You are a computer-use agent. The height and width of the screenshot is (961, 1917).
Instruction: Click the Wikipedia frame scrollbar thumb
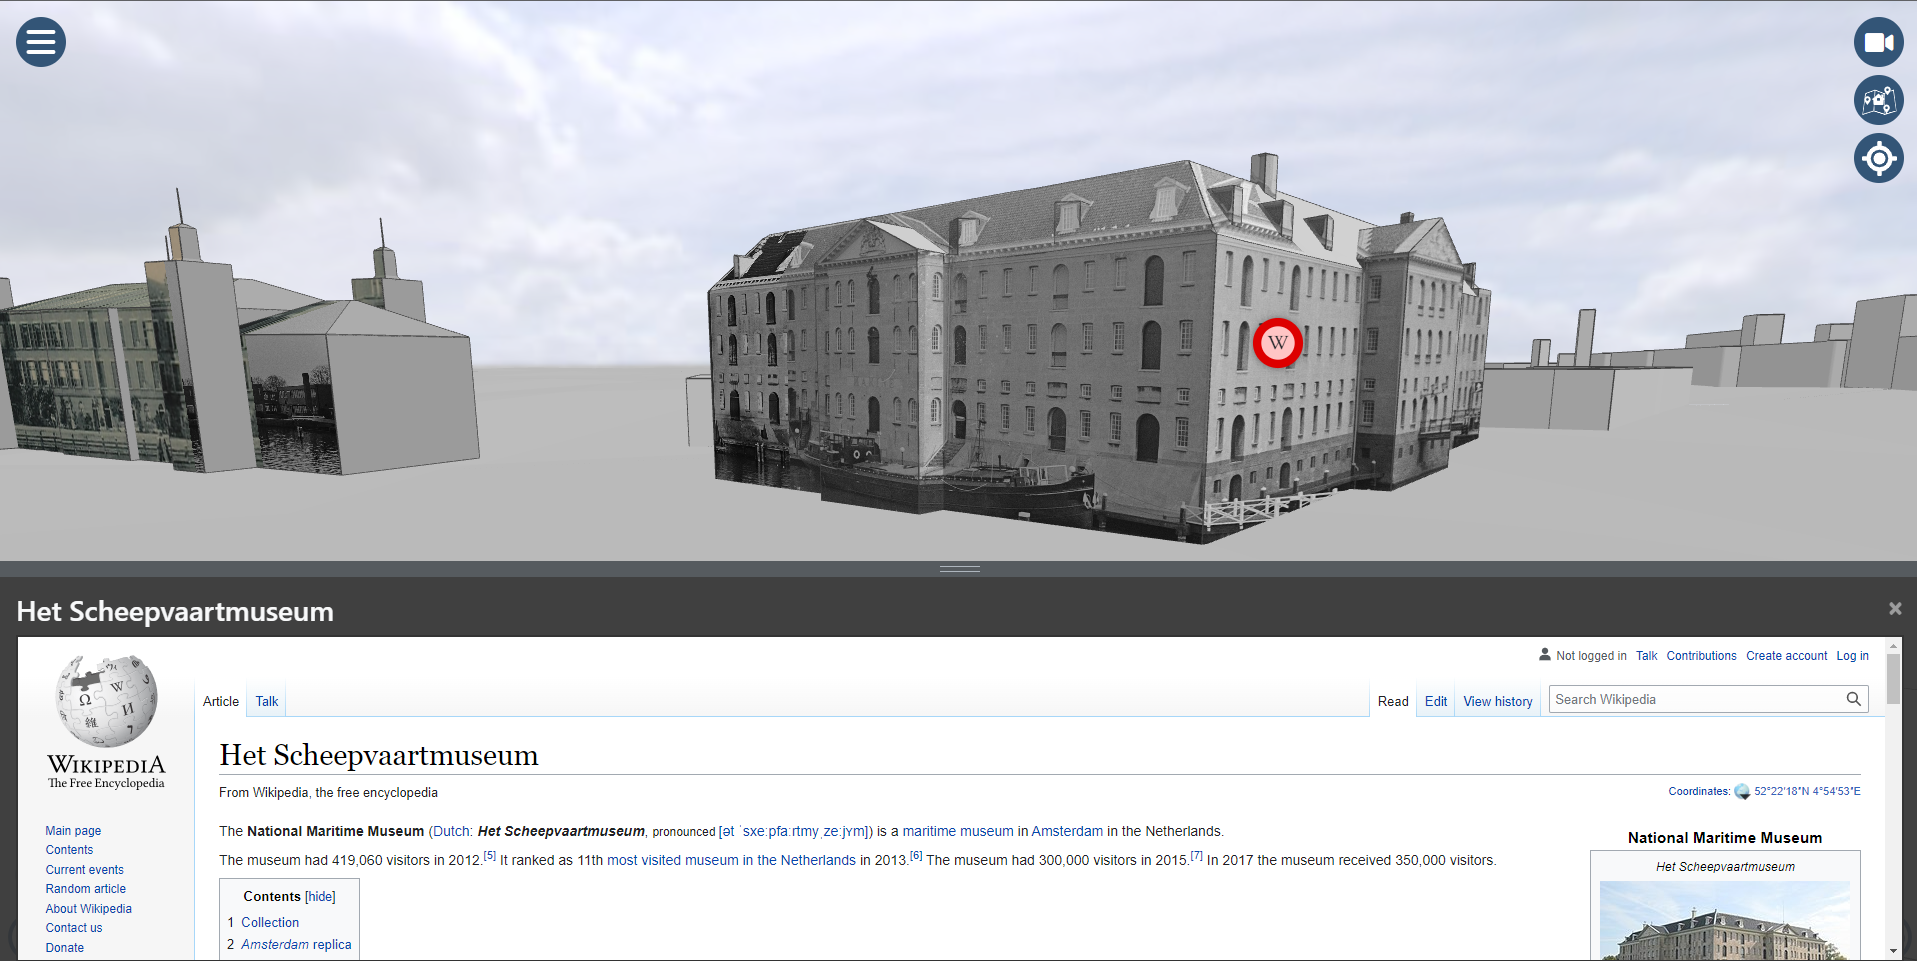pos(1893,680)
